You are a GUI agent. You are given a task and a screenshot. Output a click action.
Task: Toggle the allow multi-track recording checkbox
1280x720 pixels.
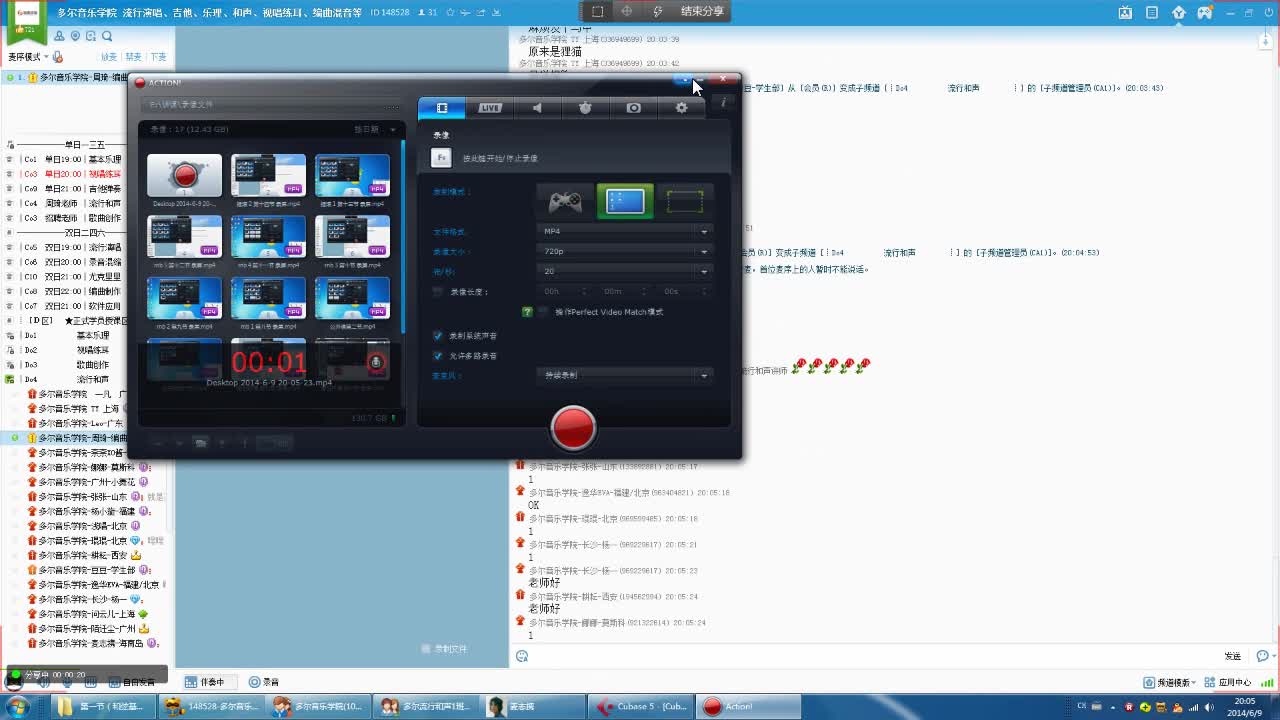click(x=438, y=356)
